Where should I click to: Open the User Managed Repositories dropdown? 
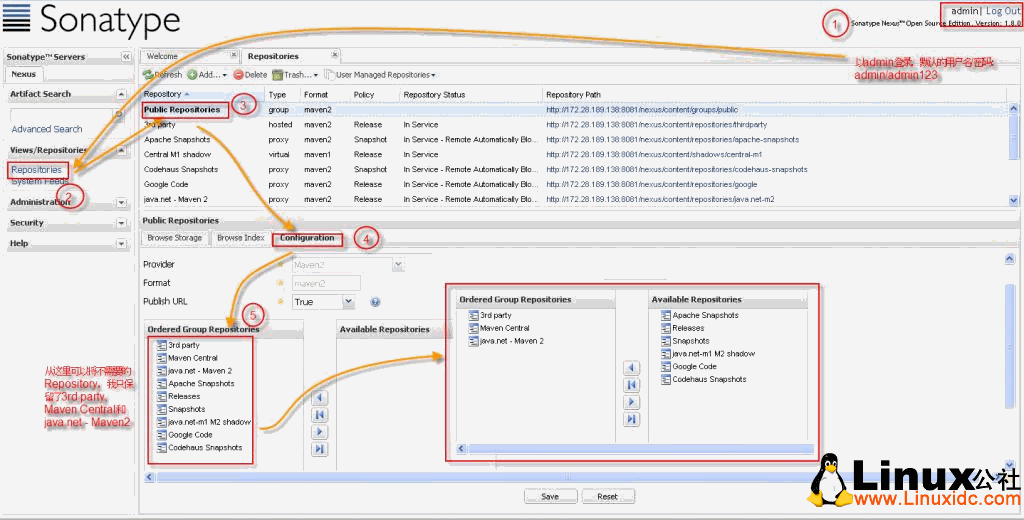[380, 75]
